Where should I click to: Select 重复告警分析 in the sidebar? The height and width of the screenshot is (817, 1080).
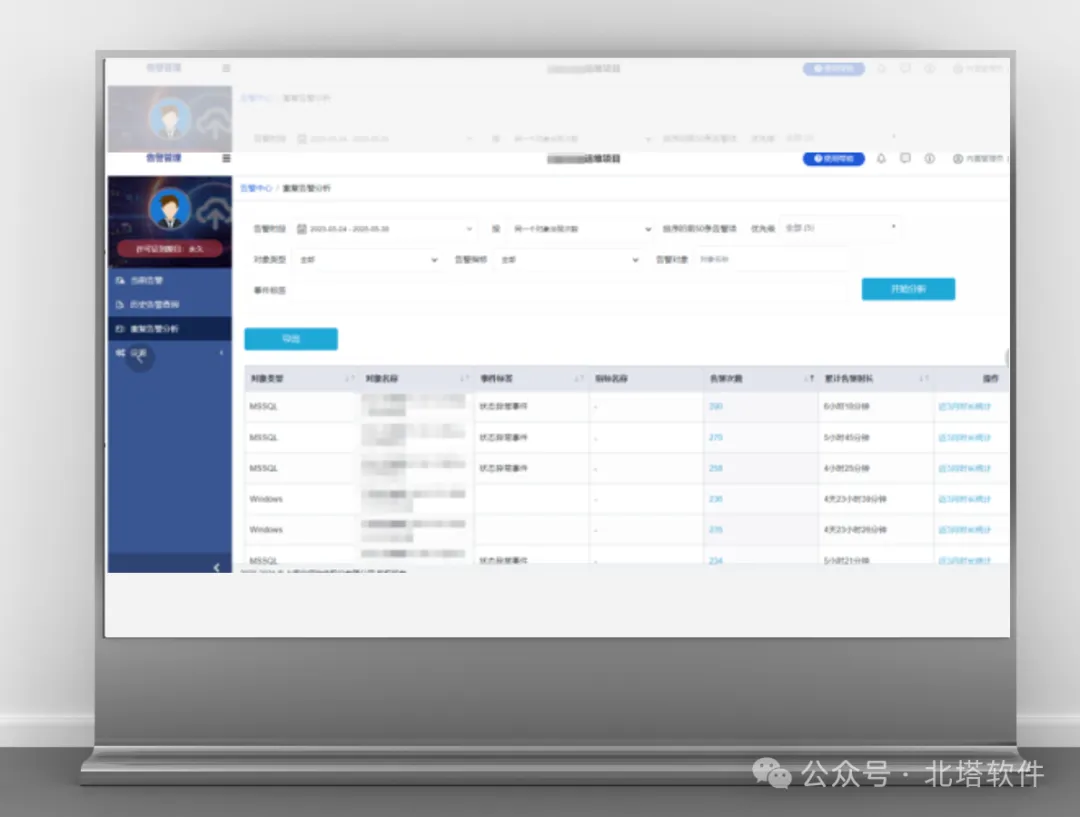169,329
